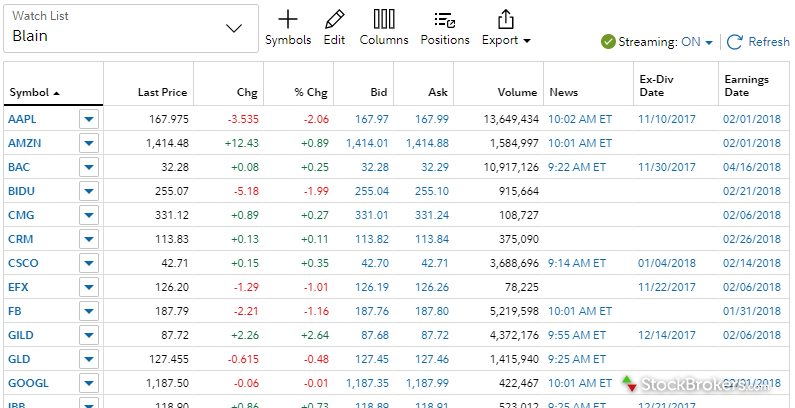
Task: Click AAPL bid price 167.97
Action: point(372,120)
